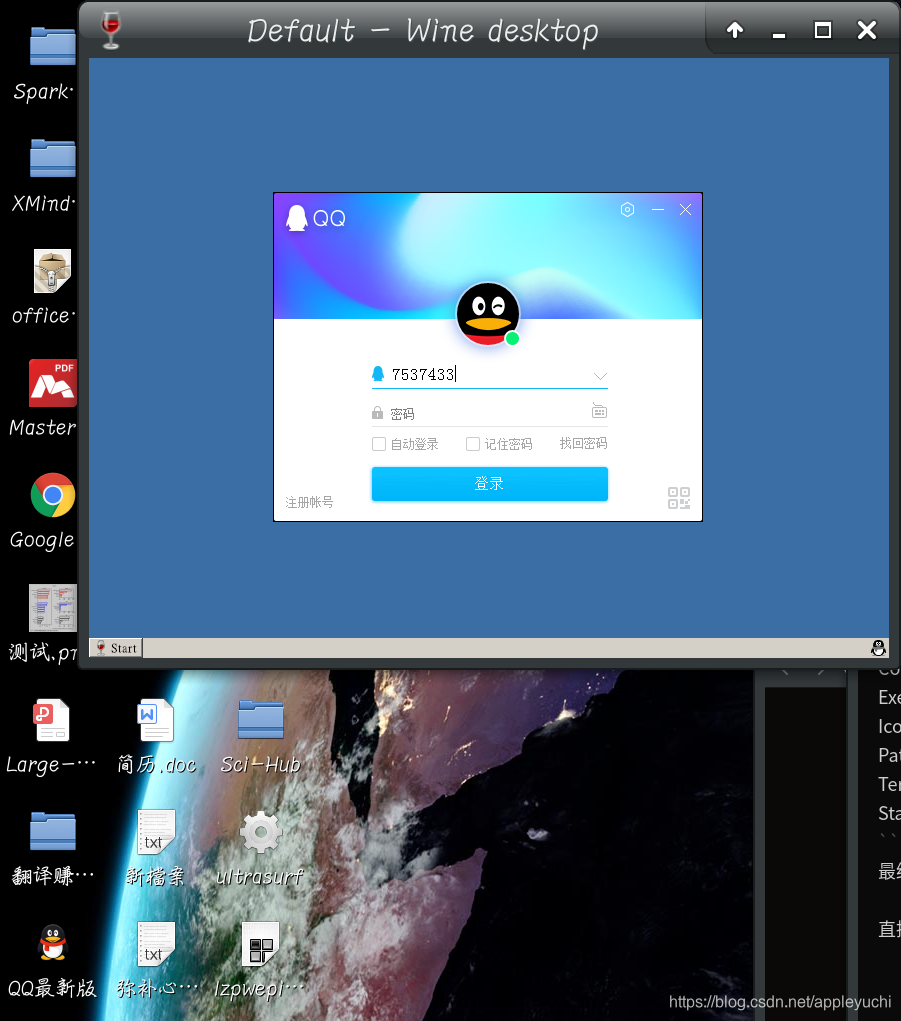Click the wine glass icon in title bar
The width and height of the screenshot is (901, 1021).
[x=111, y=30]
